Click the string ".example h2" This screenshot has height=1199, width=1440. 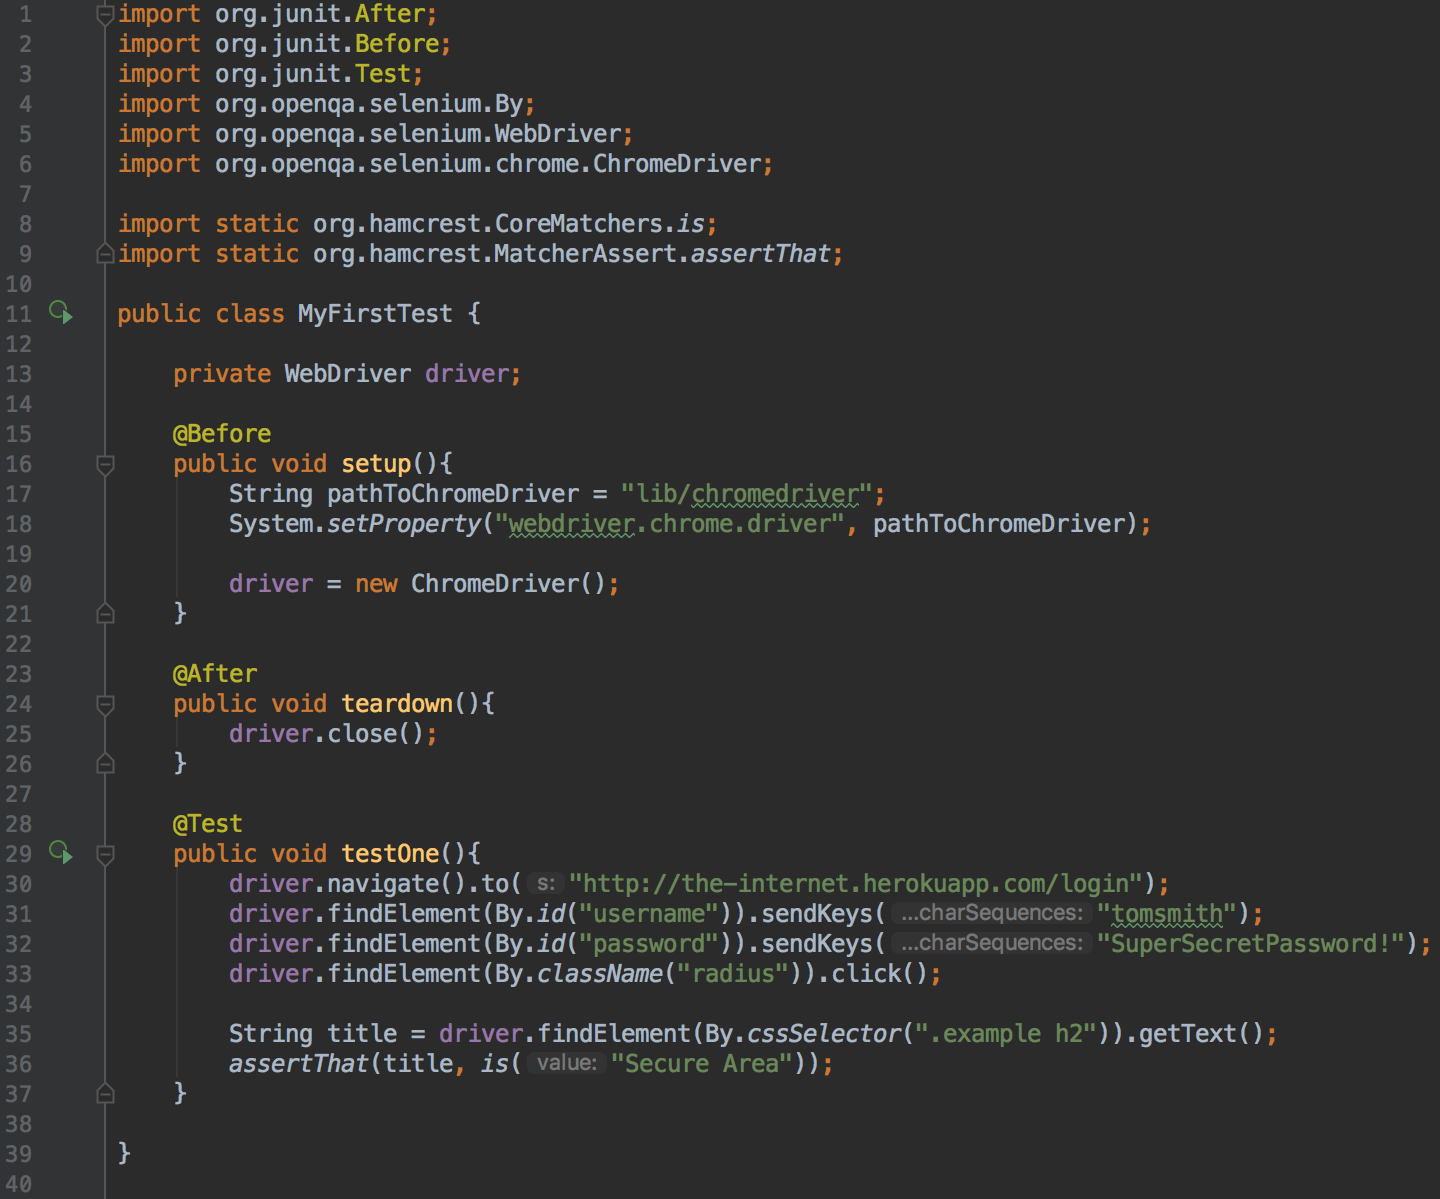pyautogui.click(x=1006, y=1034)
